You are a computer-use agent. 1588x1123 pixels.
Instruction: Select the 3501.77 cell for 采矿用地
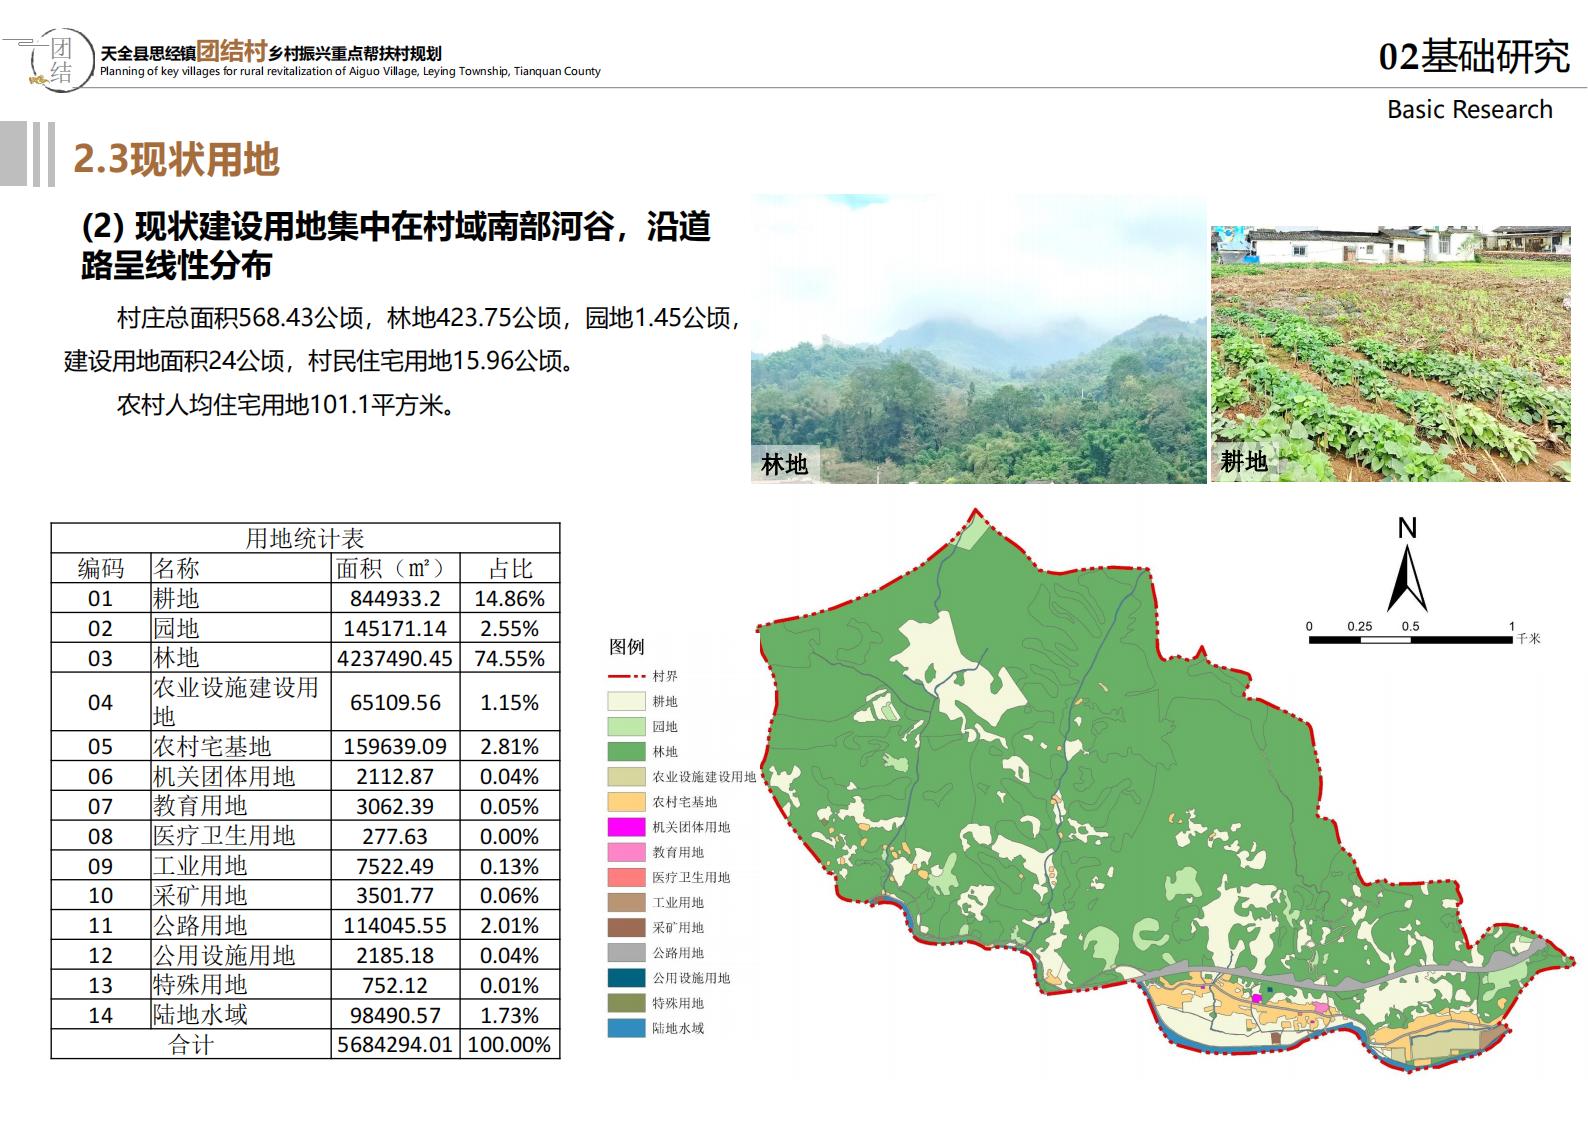pyautogui.click(x=395, y=895)
